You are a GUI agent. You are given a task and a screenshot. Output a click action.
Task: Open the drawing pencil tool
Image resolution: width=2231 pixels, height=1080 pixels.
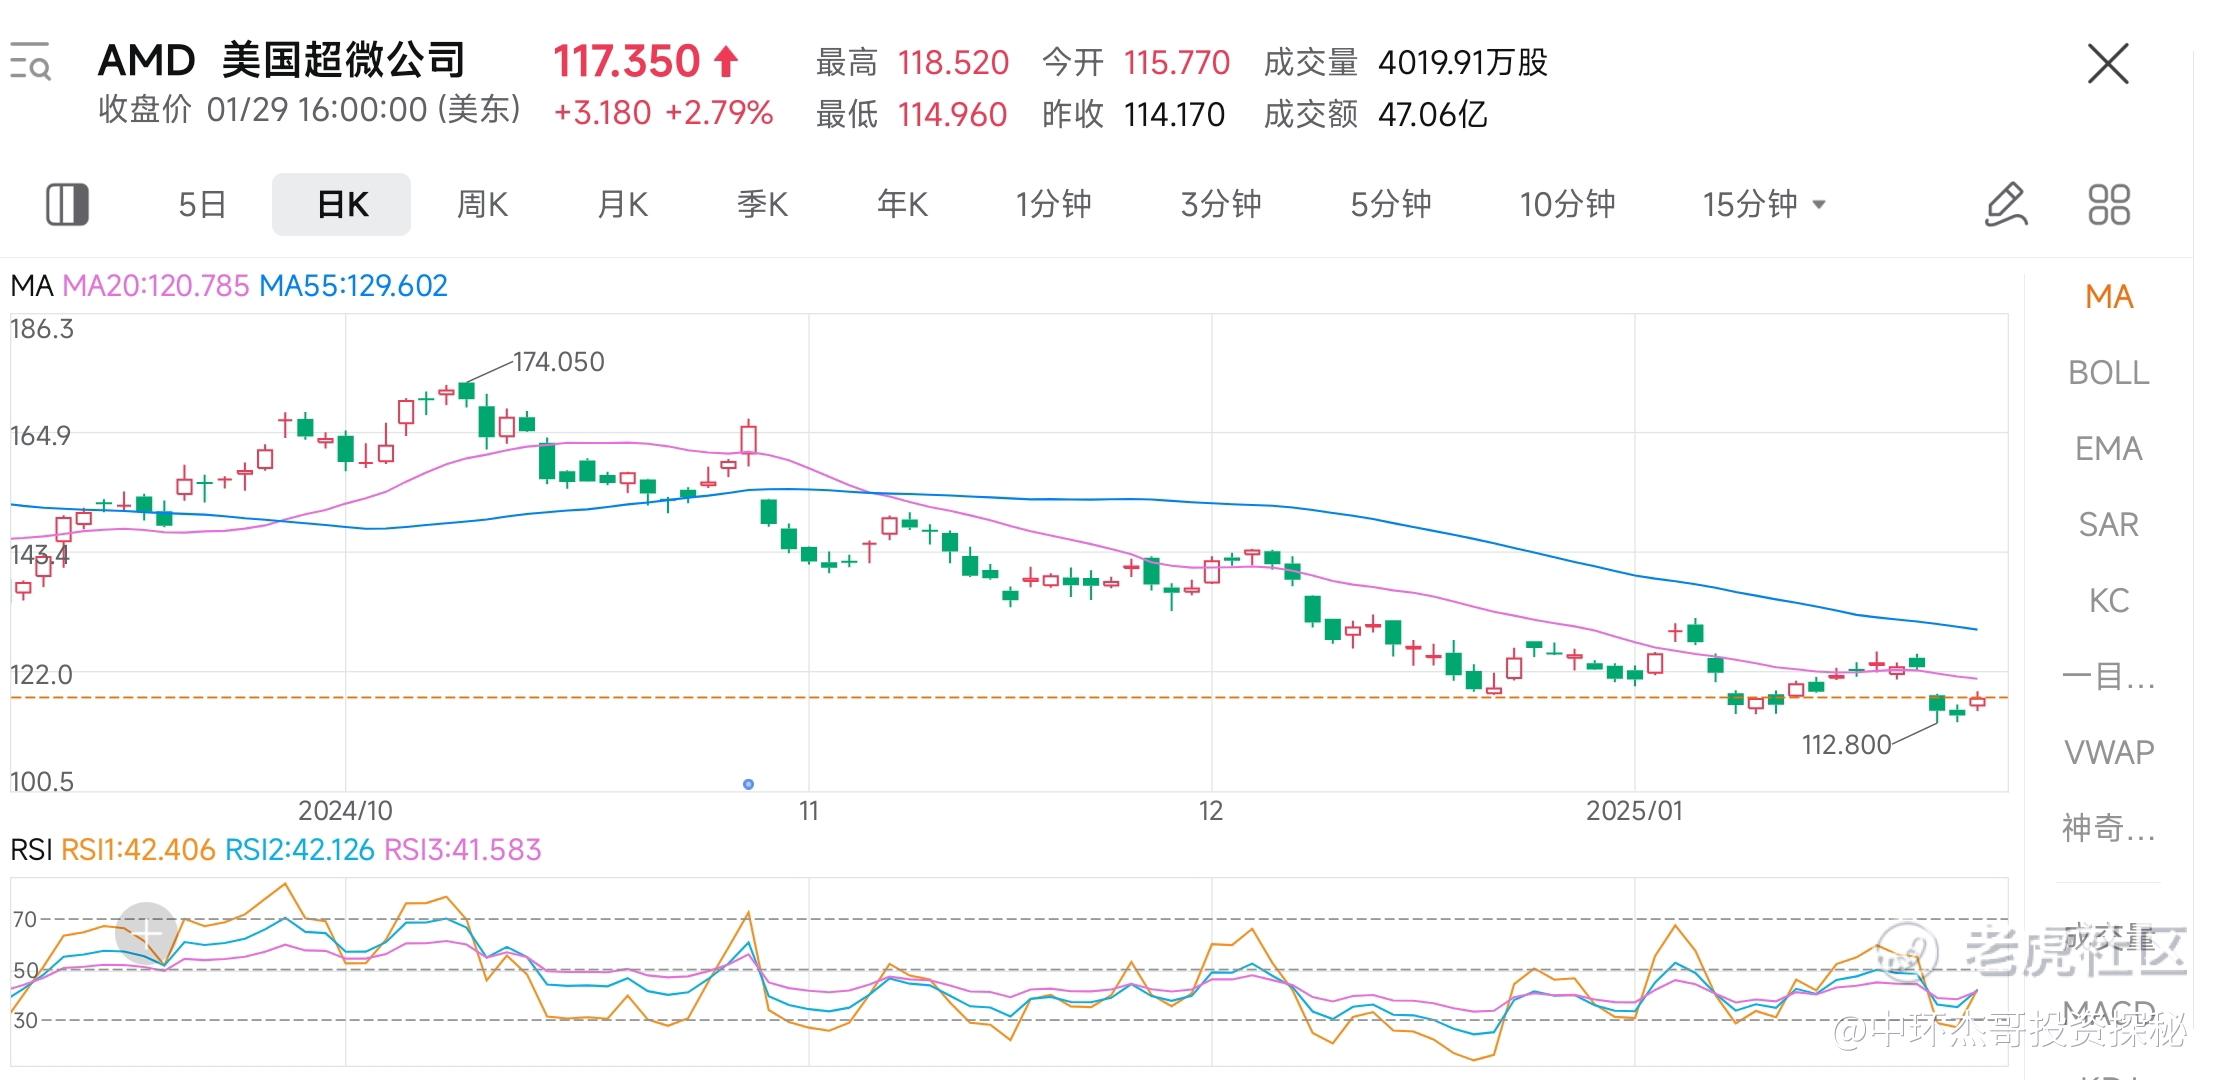coord(2005,204)
